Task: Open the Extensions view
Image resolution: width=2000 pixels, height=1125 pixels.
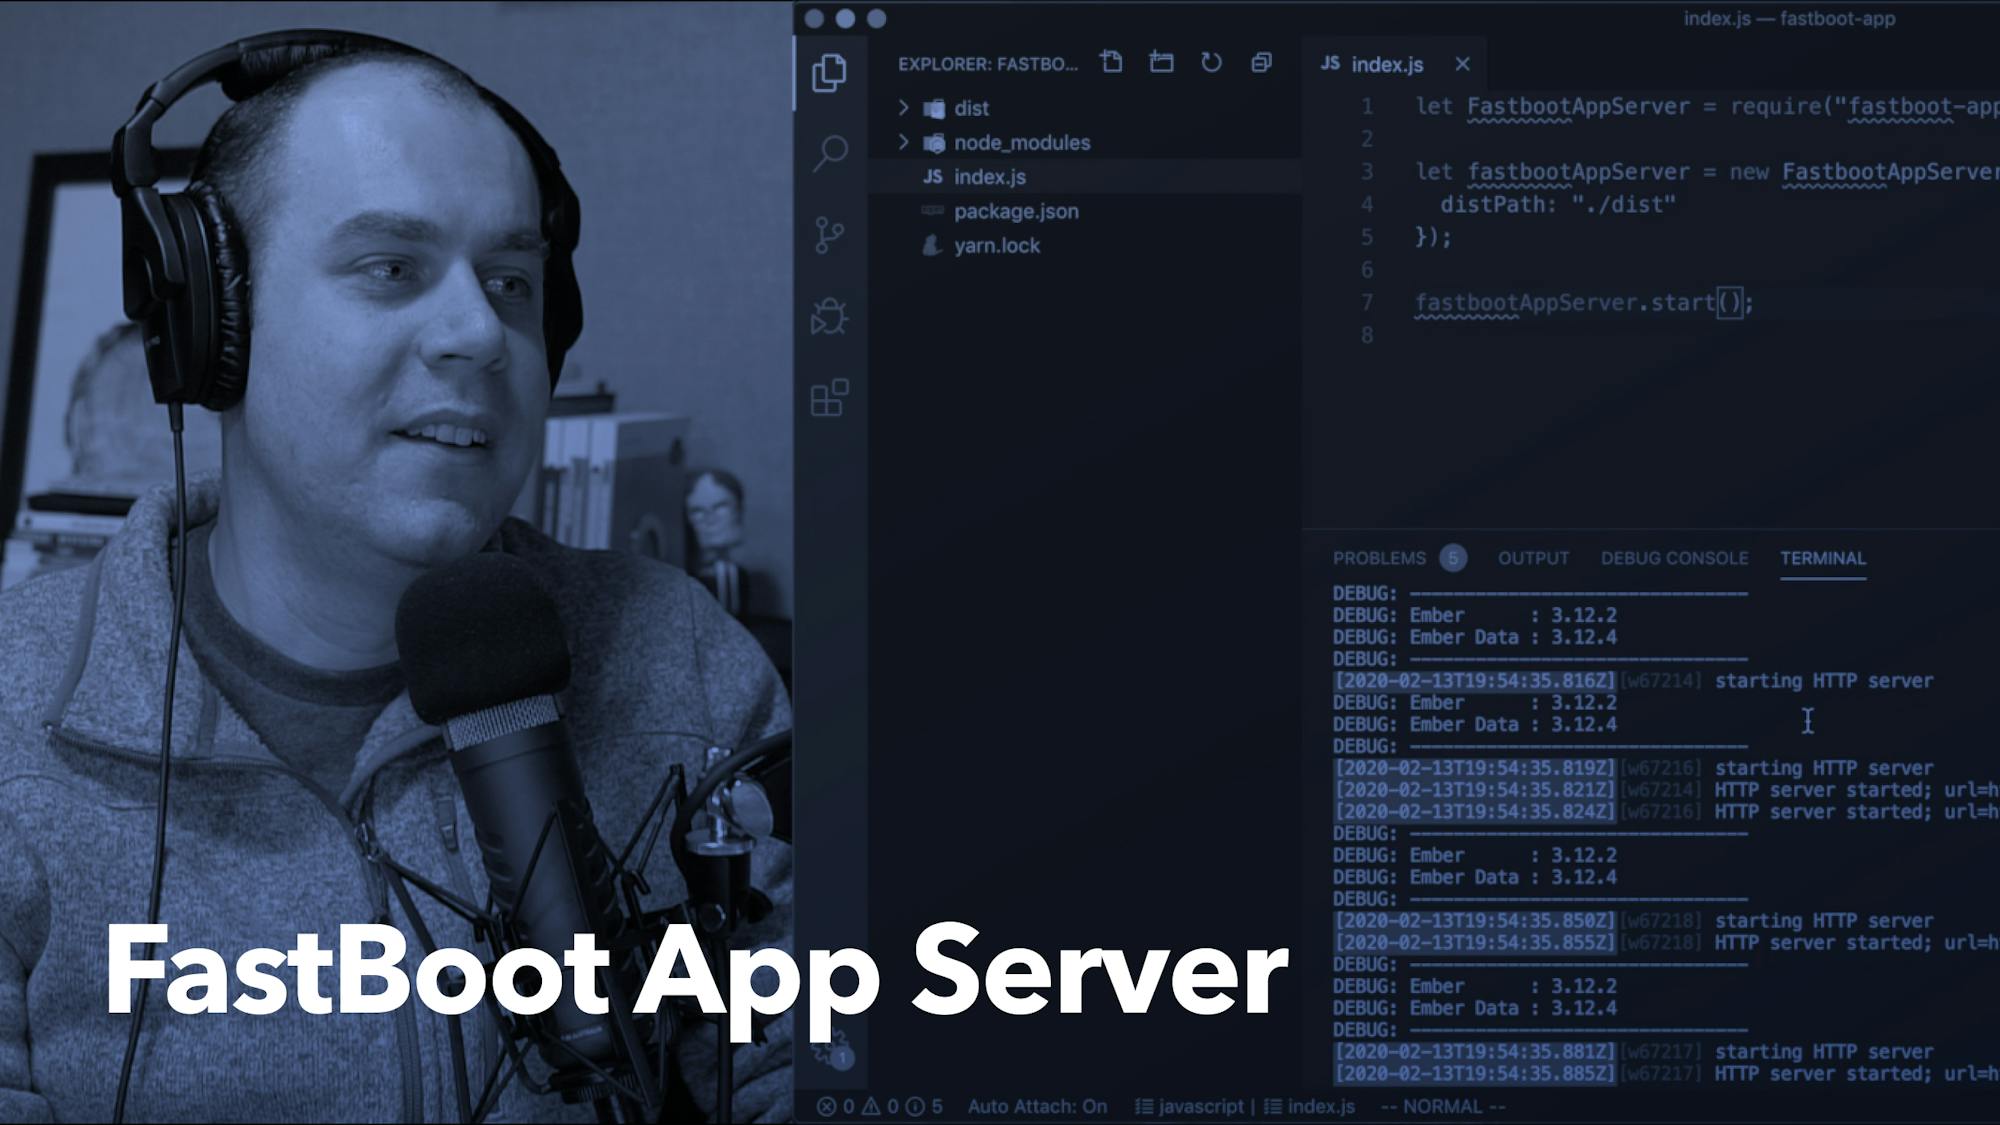Action: [x=826, y=399]
